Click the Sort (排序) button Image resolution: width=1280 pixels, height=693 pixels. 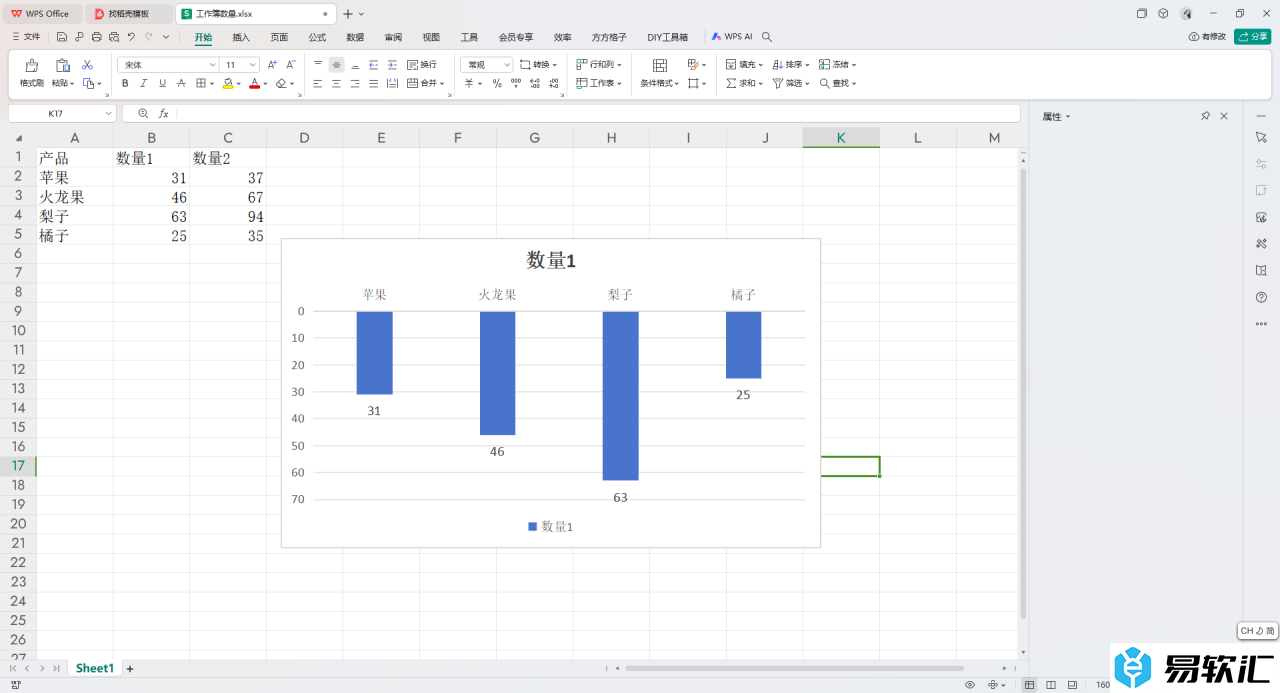tap(791, 64)
